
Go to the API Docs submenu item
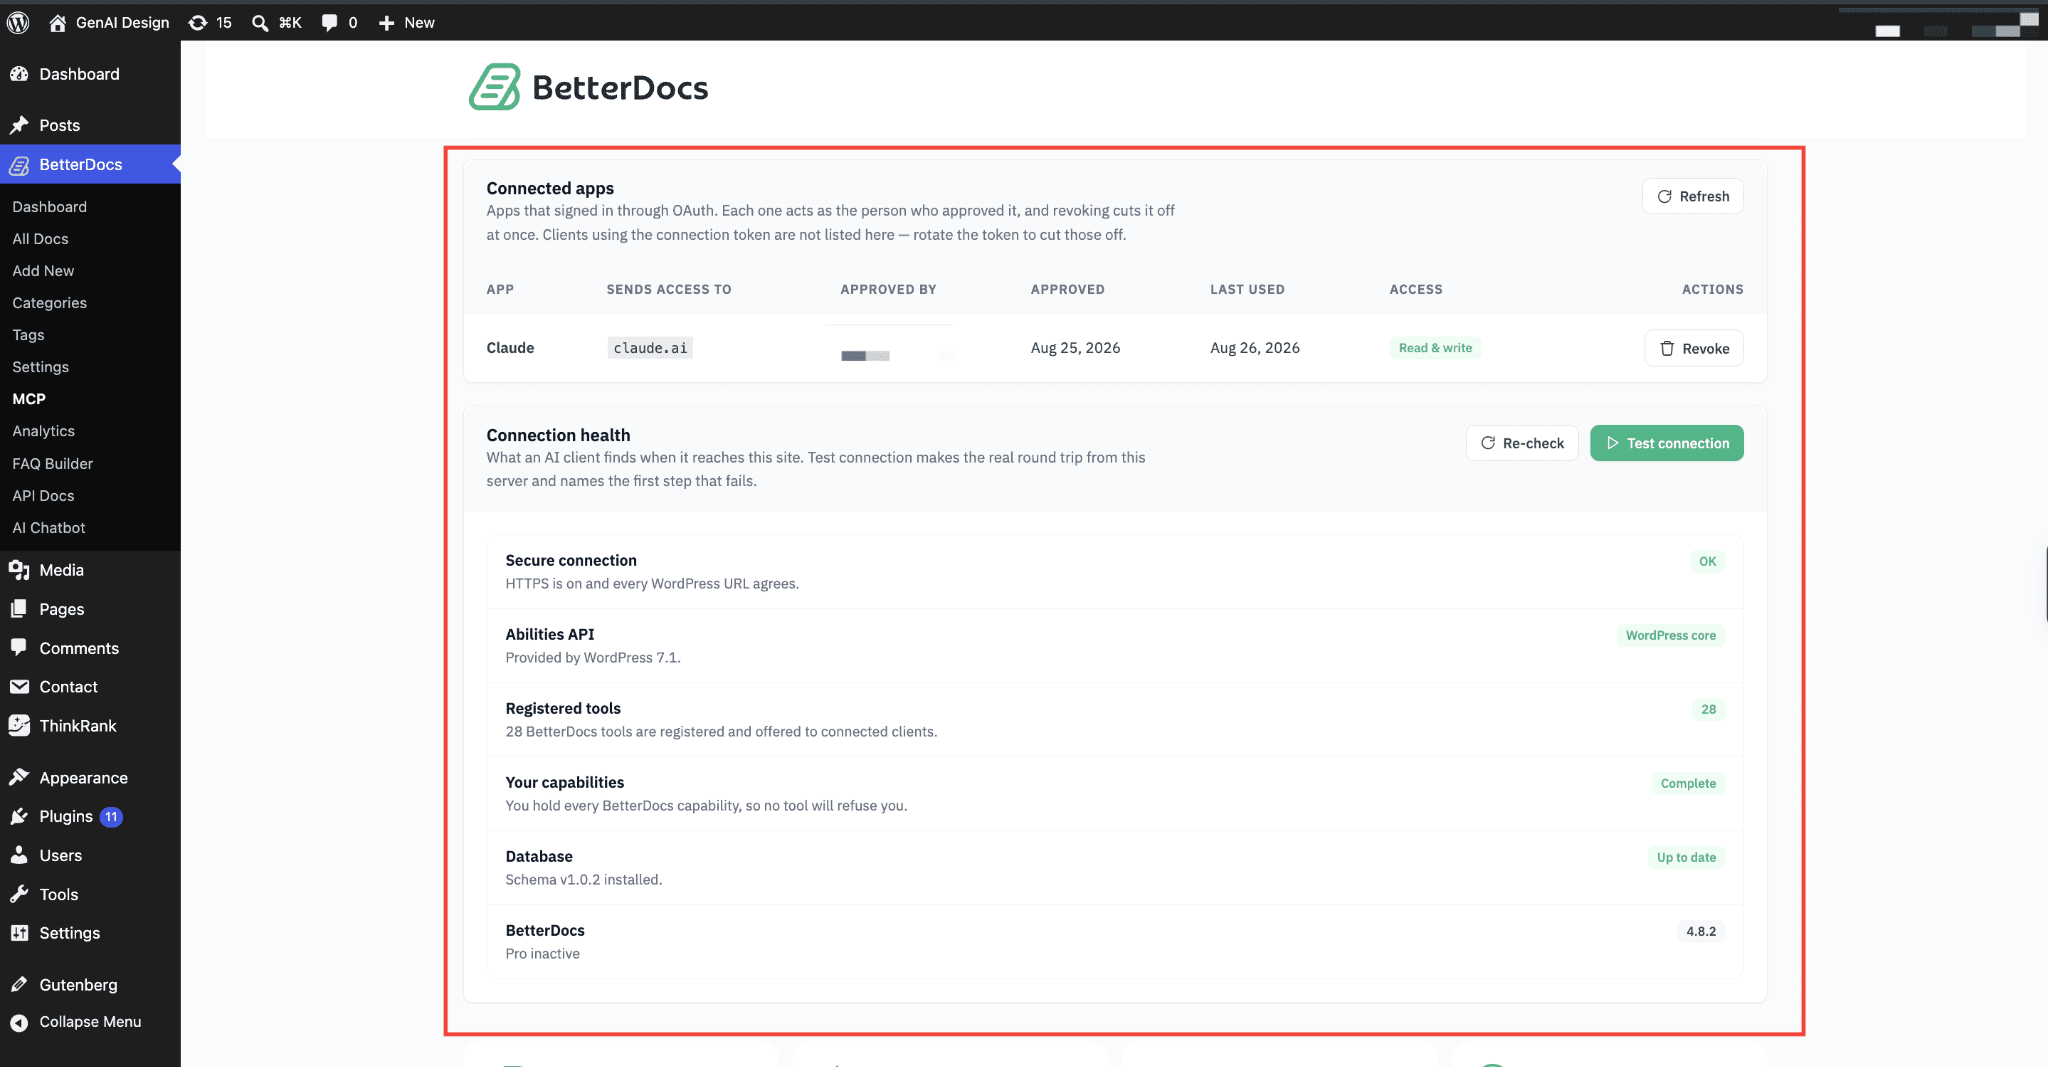43,496
